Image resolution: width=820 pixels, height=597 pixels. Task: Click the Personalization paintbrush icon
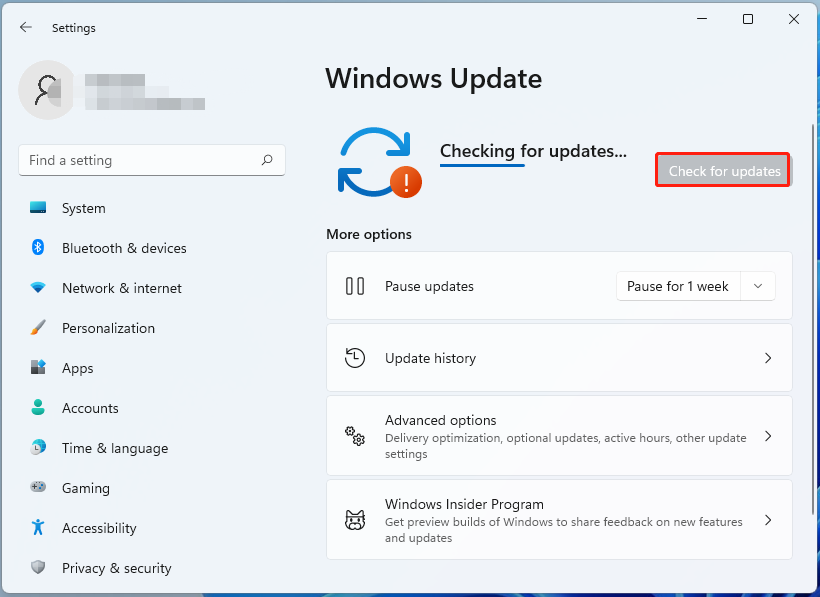pos(38,328)
